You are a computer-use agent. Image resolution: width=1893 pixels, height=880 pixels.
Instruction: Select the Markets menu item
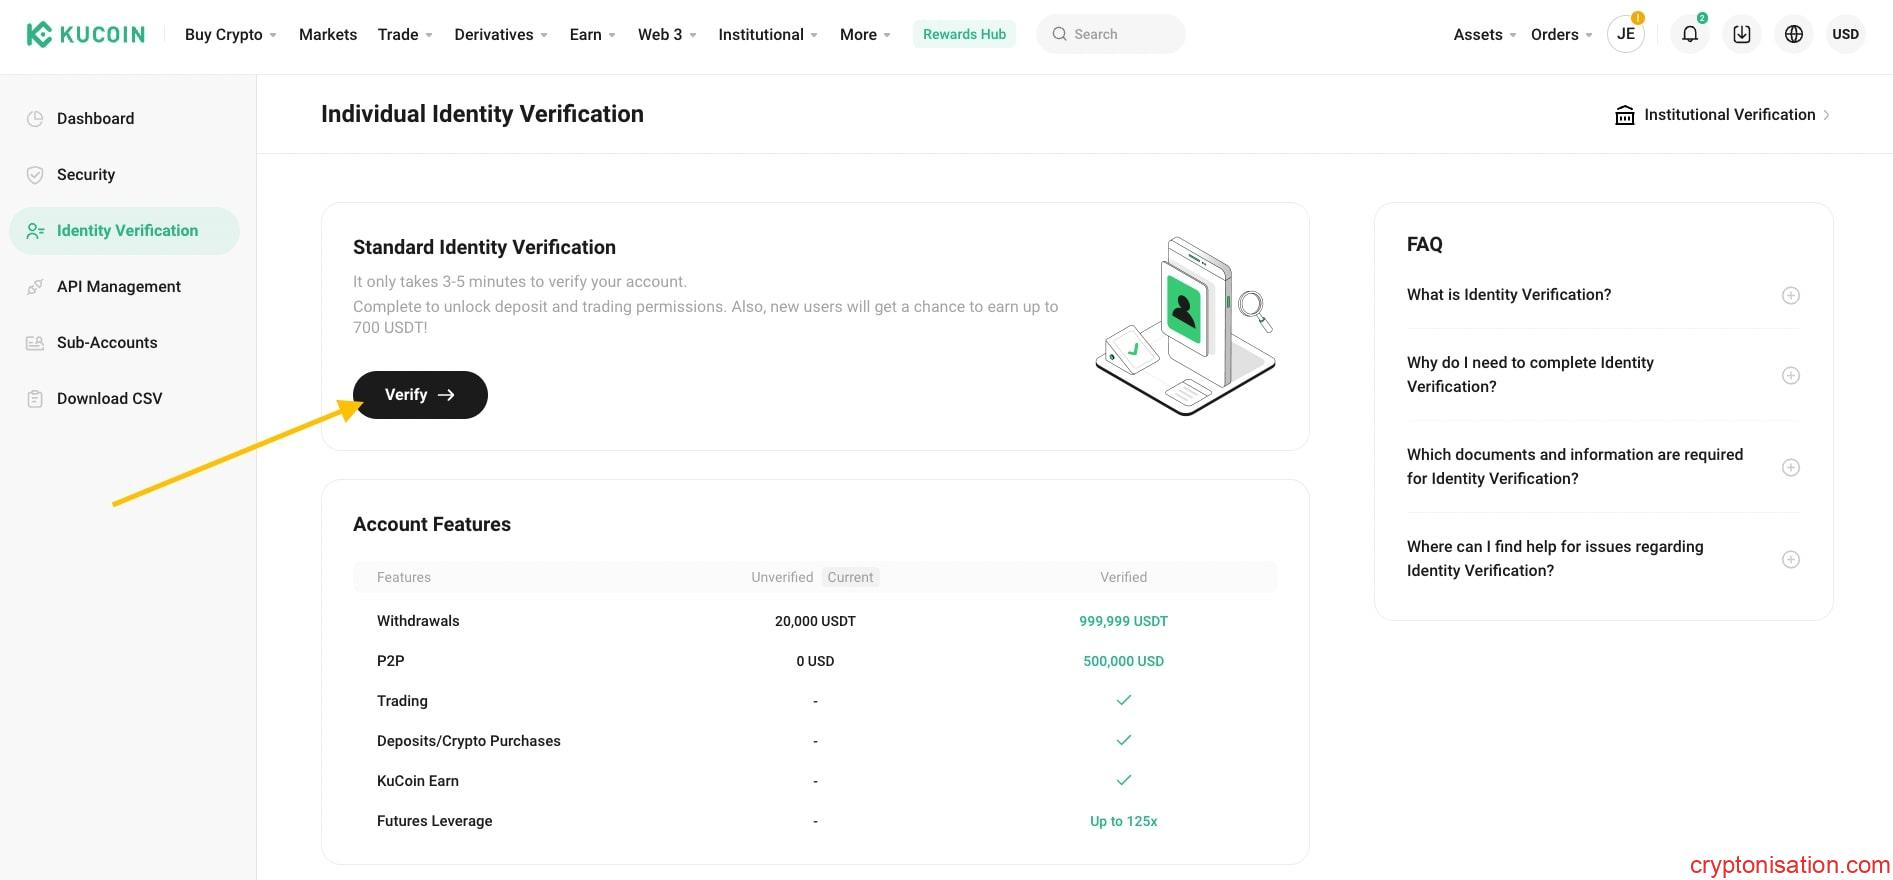(x=328, y=34)
